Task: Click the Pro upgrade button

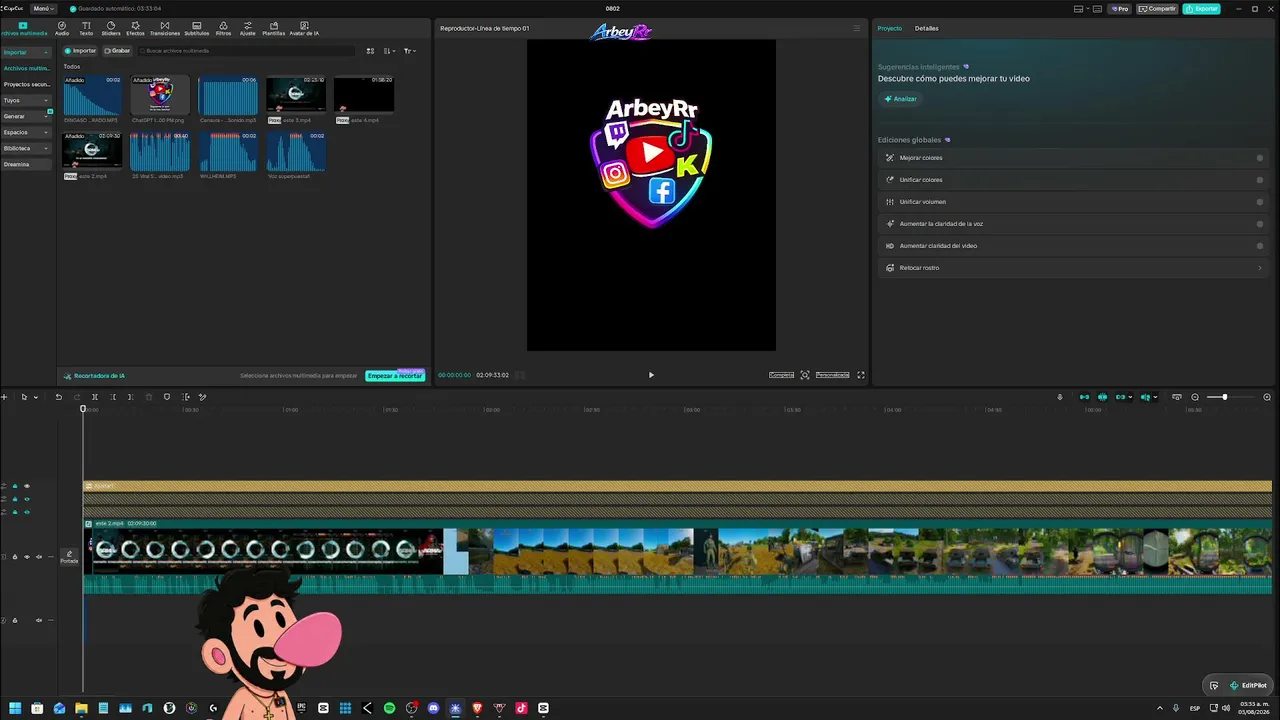Action: 1120,9
